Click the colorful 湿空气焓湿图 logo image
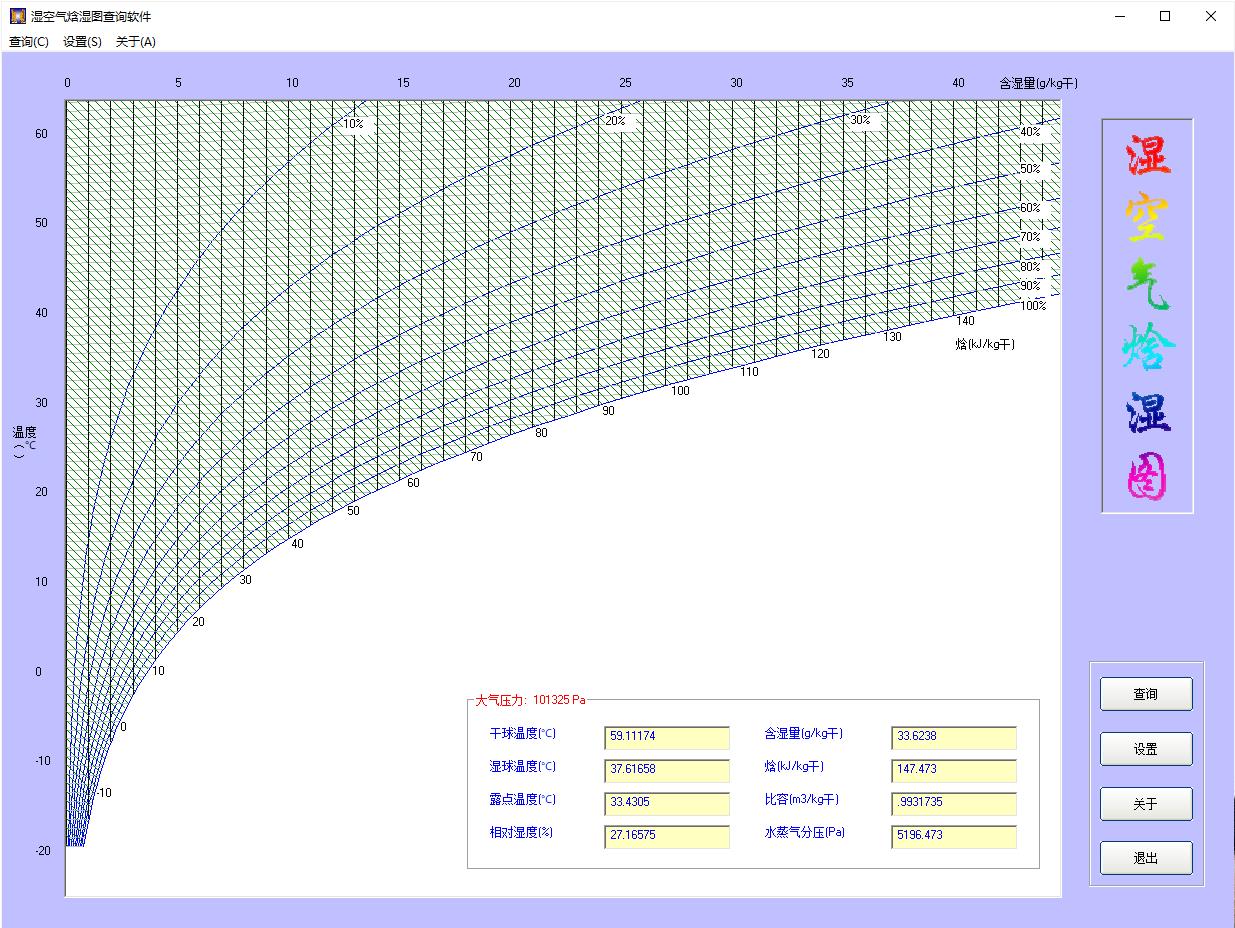Screen dimensions: 1235x928 (1147, 316)
